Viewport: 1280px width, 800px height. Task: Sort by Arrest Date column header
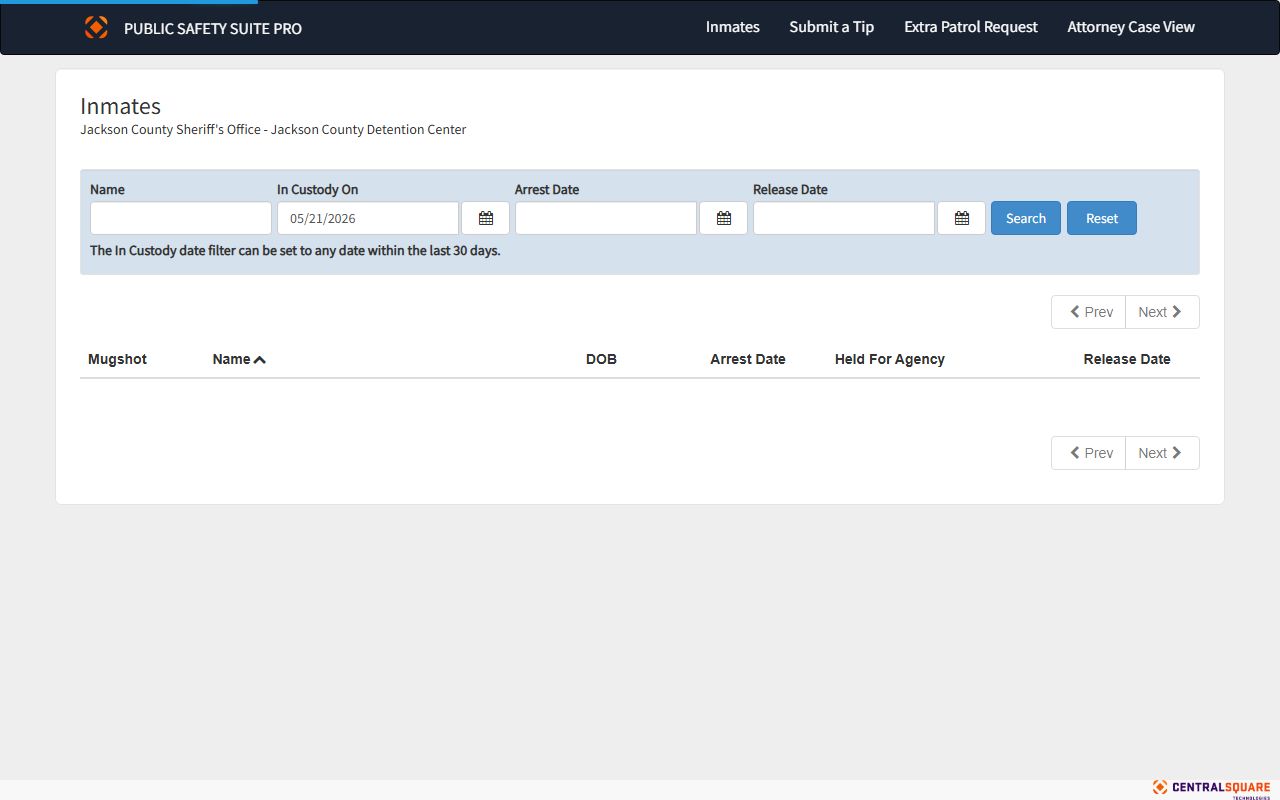[748, 359]
